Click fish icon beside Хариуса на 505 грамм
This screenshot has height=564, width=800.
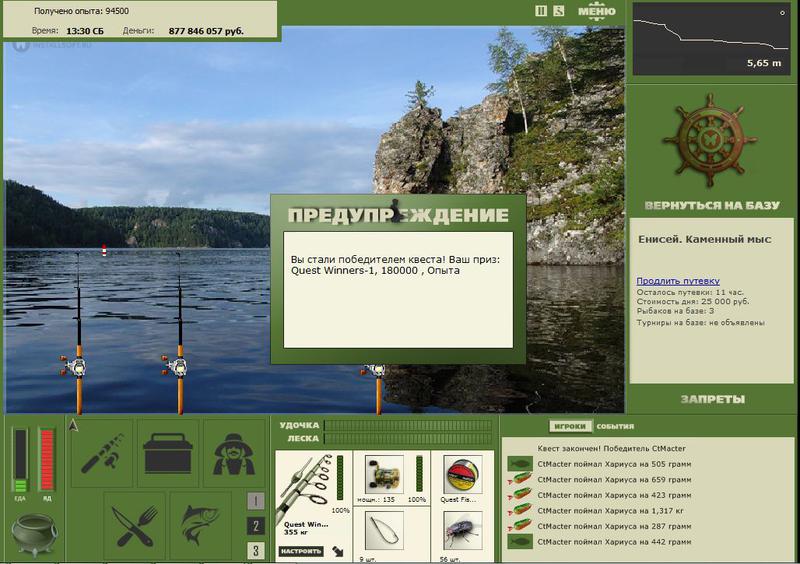click(x=520, y=464)
